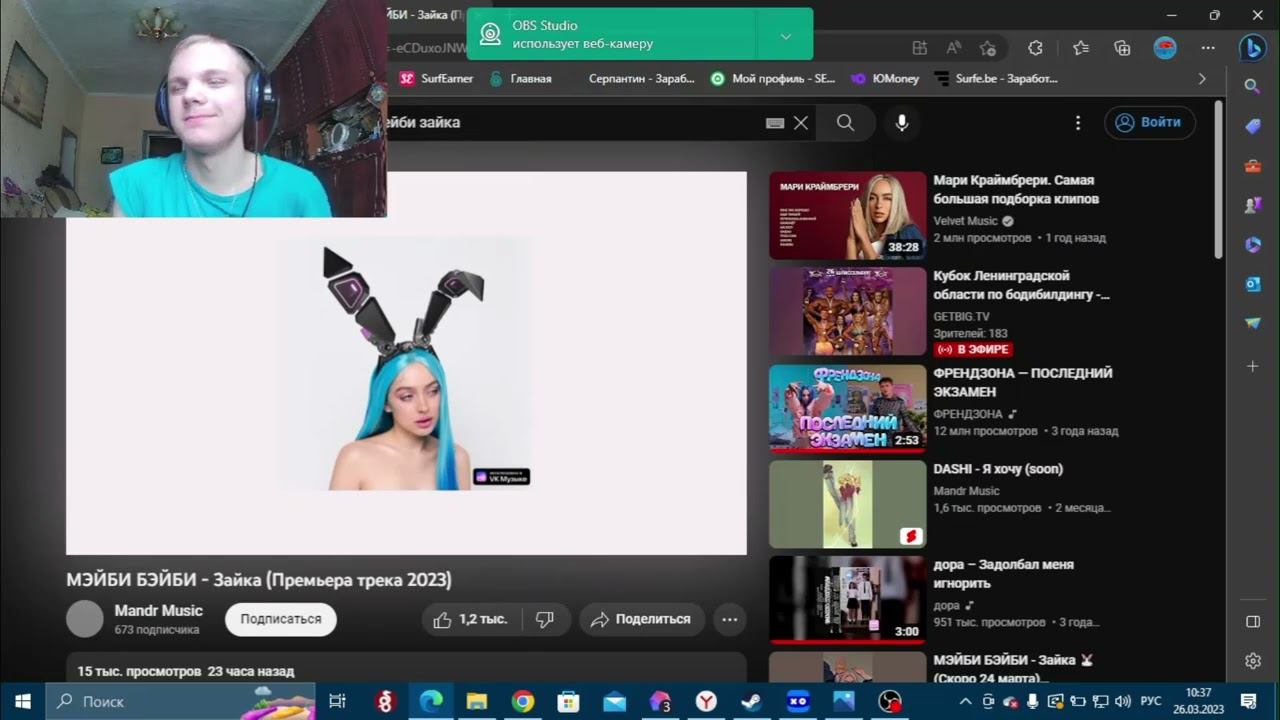The image size is (1280, 720).
Task: Open the Surfe.be bookmark
Action: (x=996, y=79)
